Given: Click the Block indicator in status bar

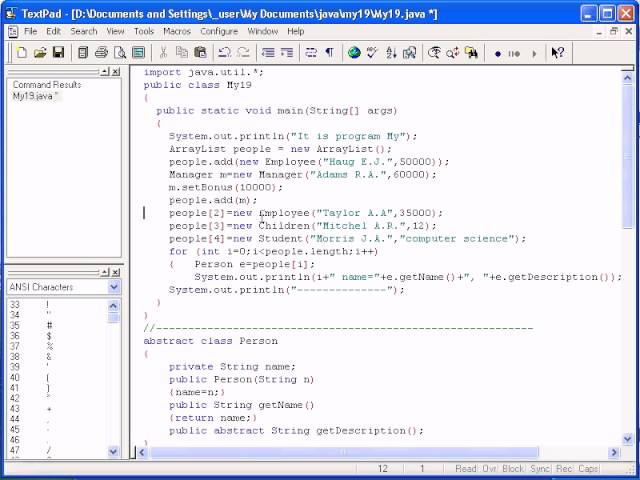Looking at the screenshot, I should point(513,469).
